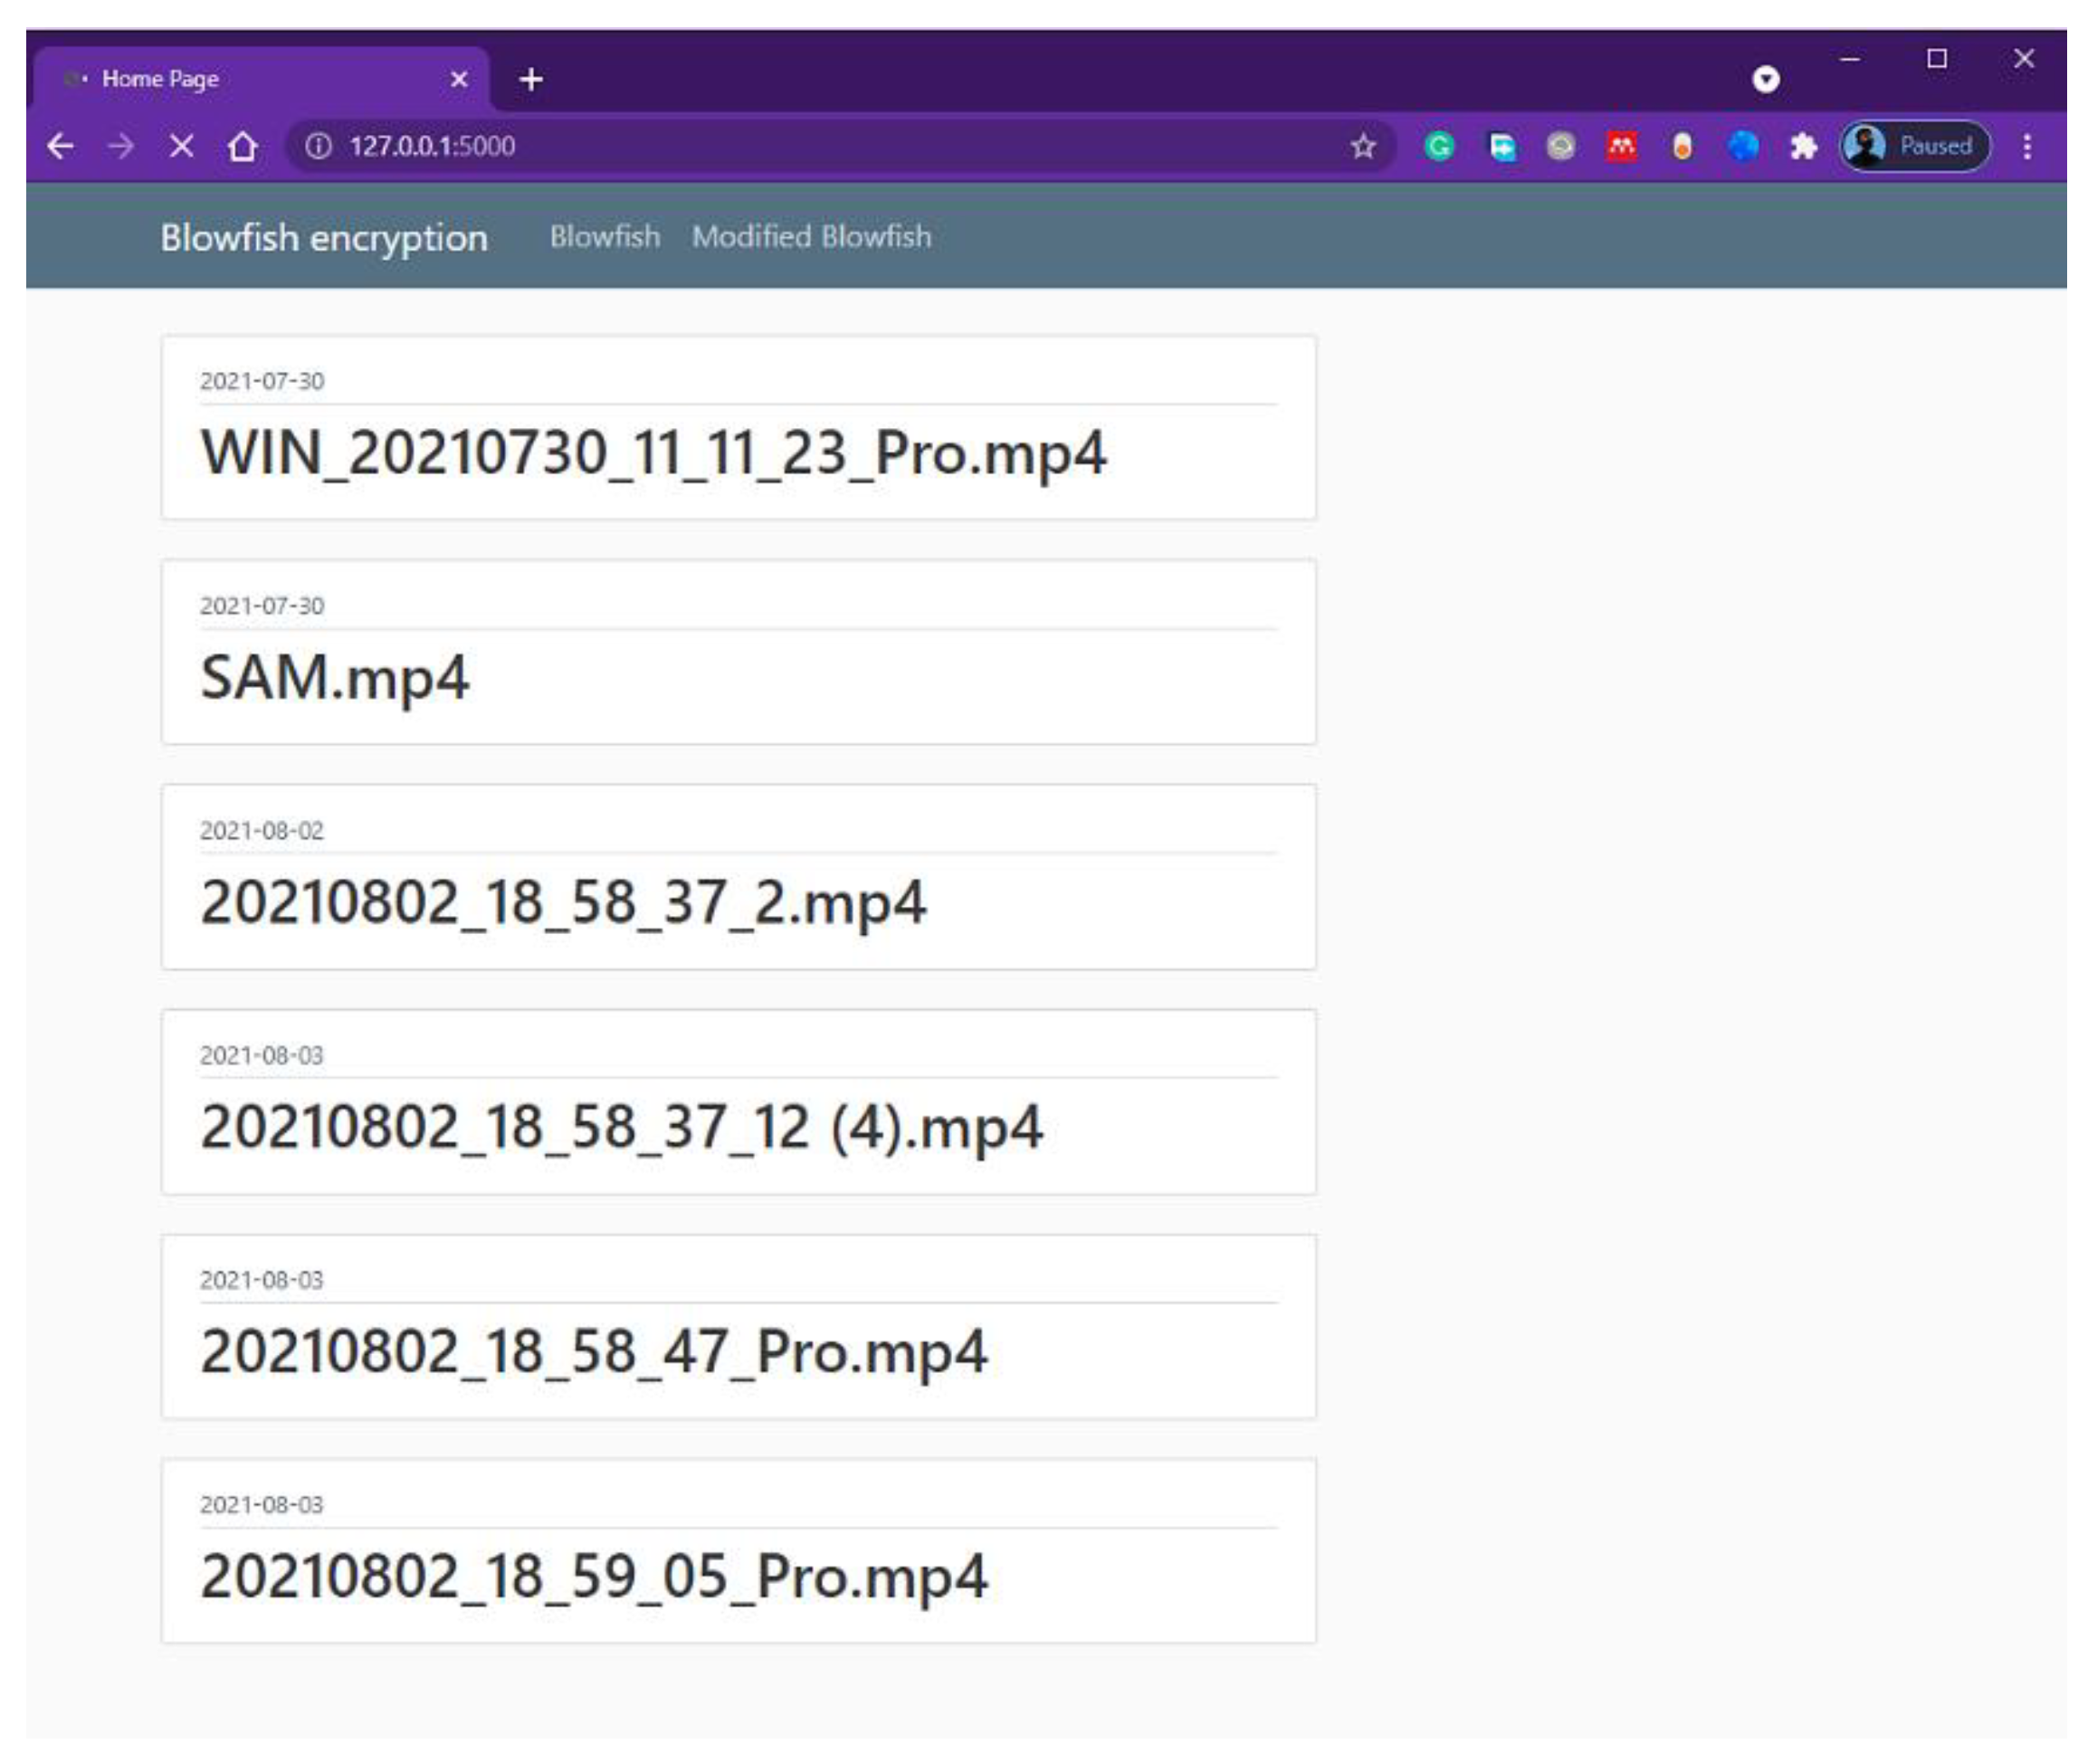Open the Modified Blowfish nav link
Image resolution: width=2097 pixels, height=1764 pixels.
(x=811, y=237)
